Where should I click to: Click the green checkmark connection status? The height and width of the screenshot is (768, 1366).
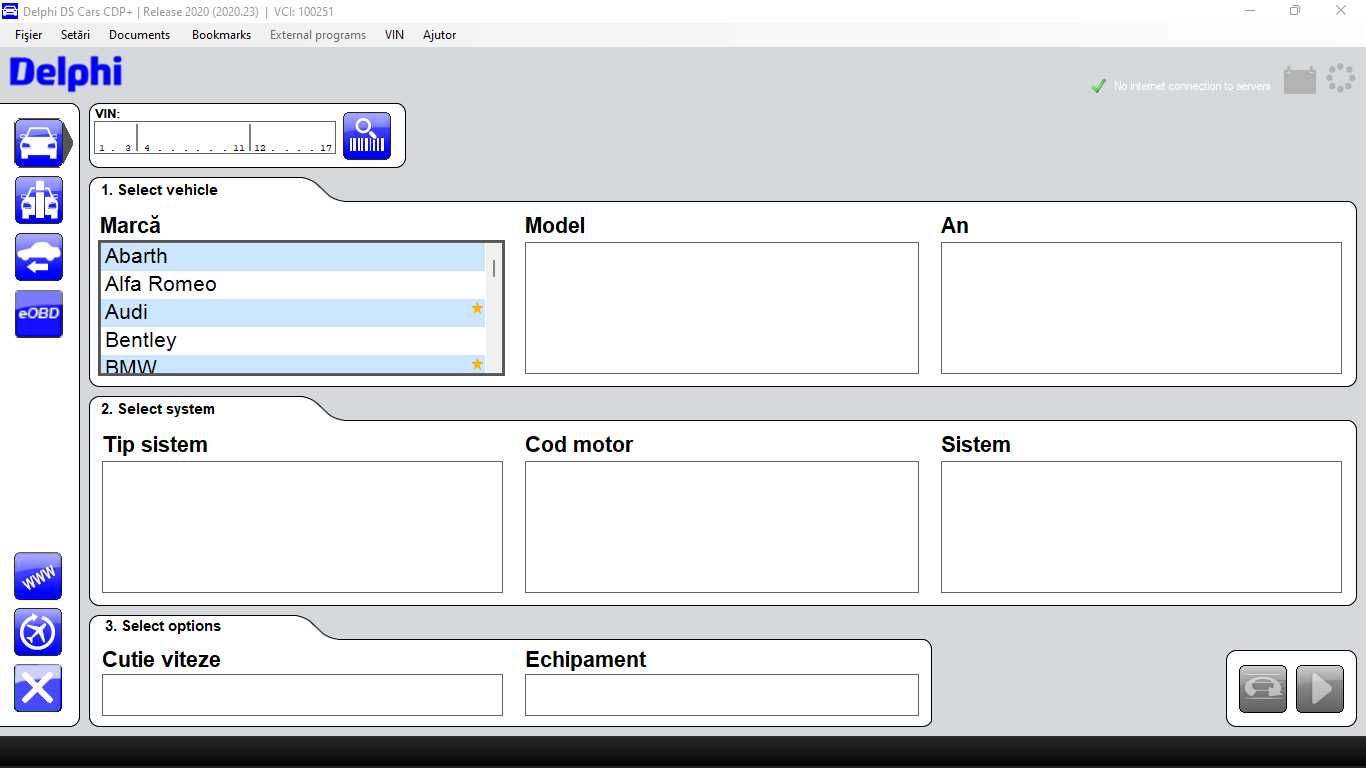[x=1098, y=86]
